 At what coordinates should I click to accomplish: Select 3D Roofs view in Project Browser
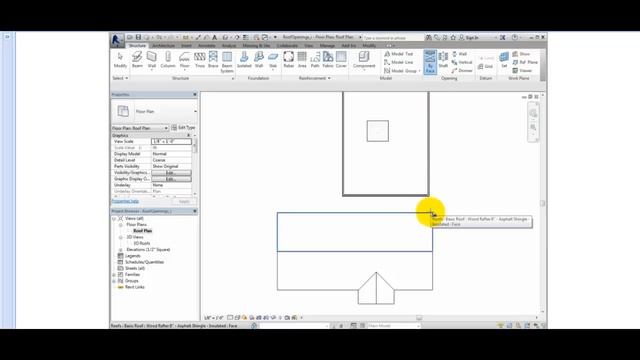(142, 243)
